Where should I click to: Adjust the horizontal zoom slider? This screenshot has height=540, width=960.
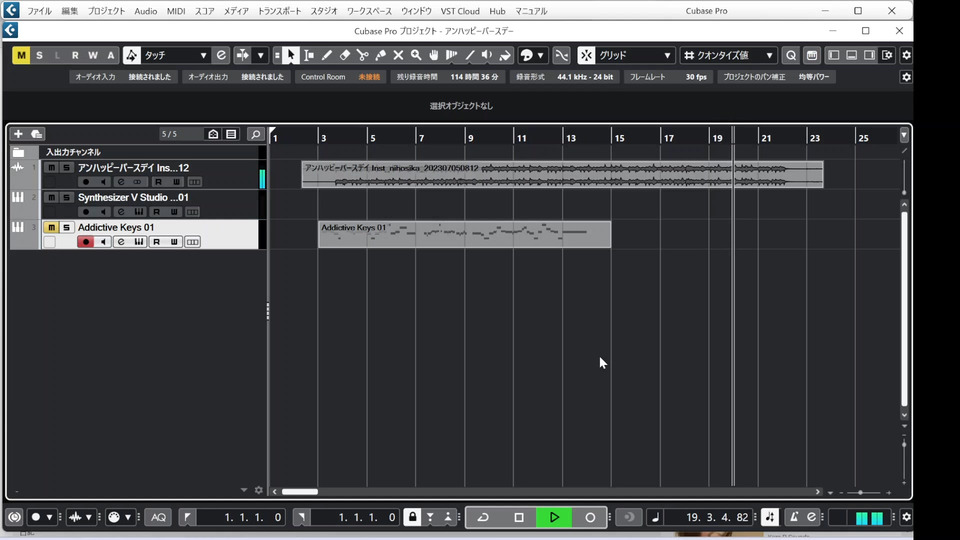[860, 492]
